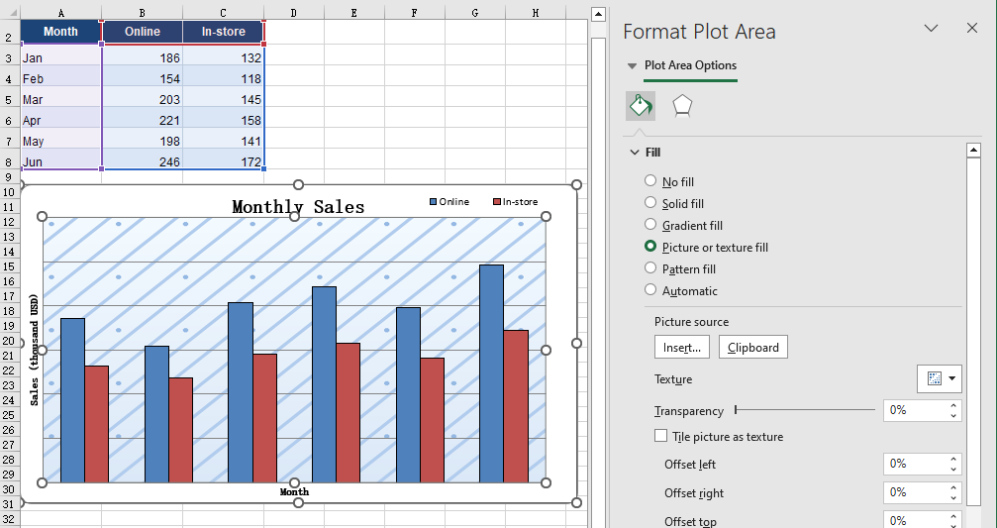Select the Online legend entry

(450, 202)
